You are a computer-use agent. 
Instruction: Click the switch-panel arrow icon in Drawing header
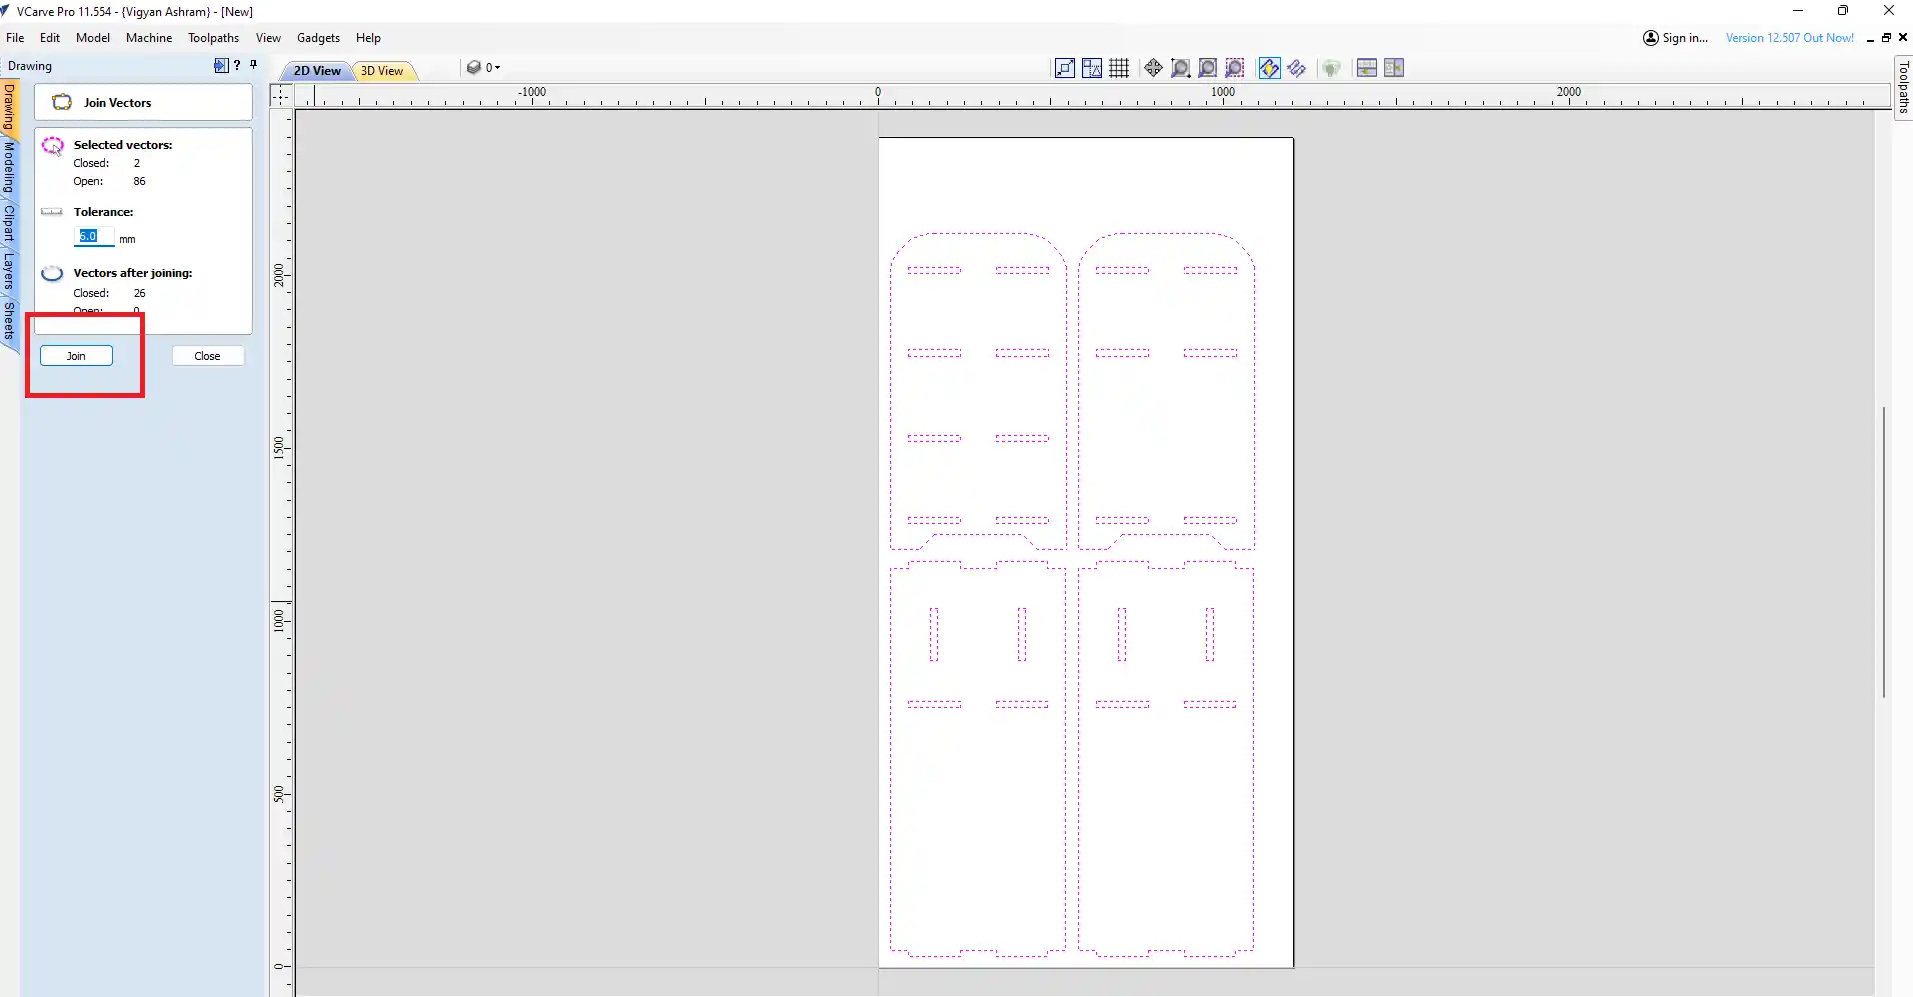click(221, 65)
